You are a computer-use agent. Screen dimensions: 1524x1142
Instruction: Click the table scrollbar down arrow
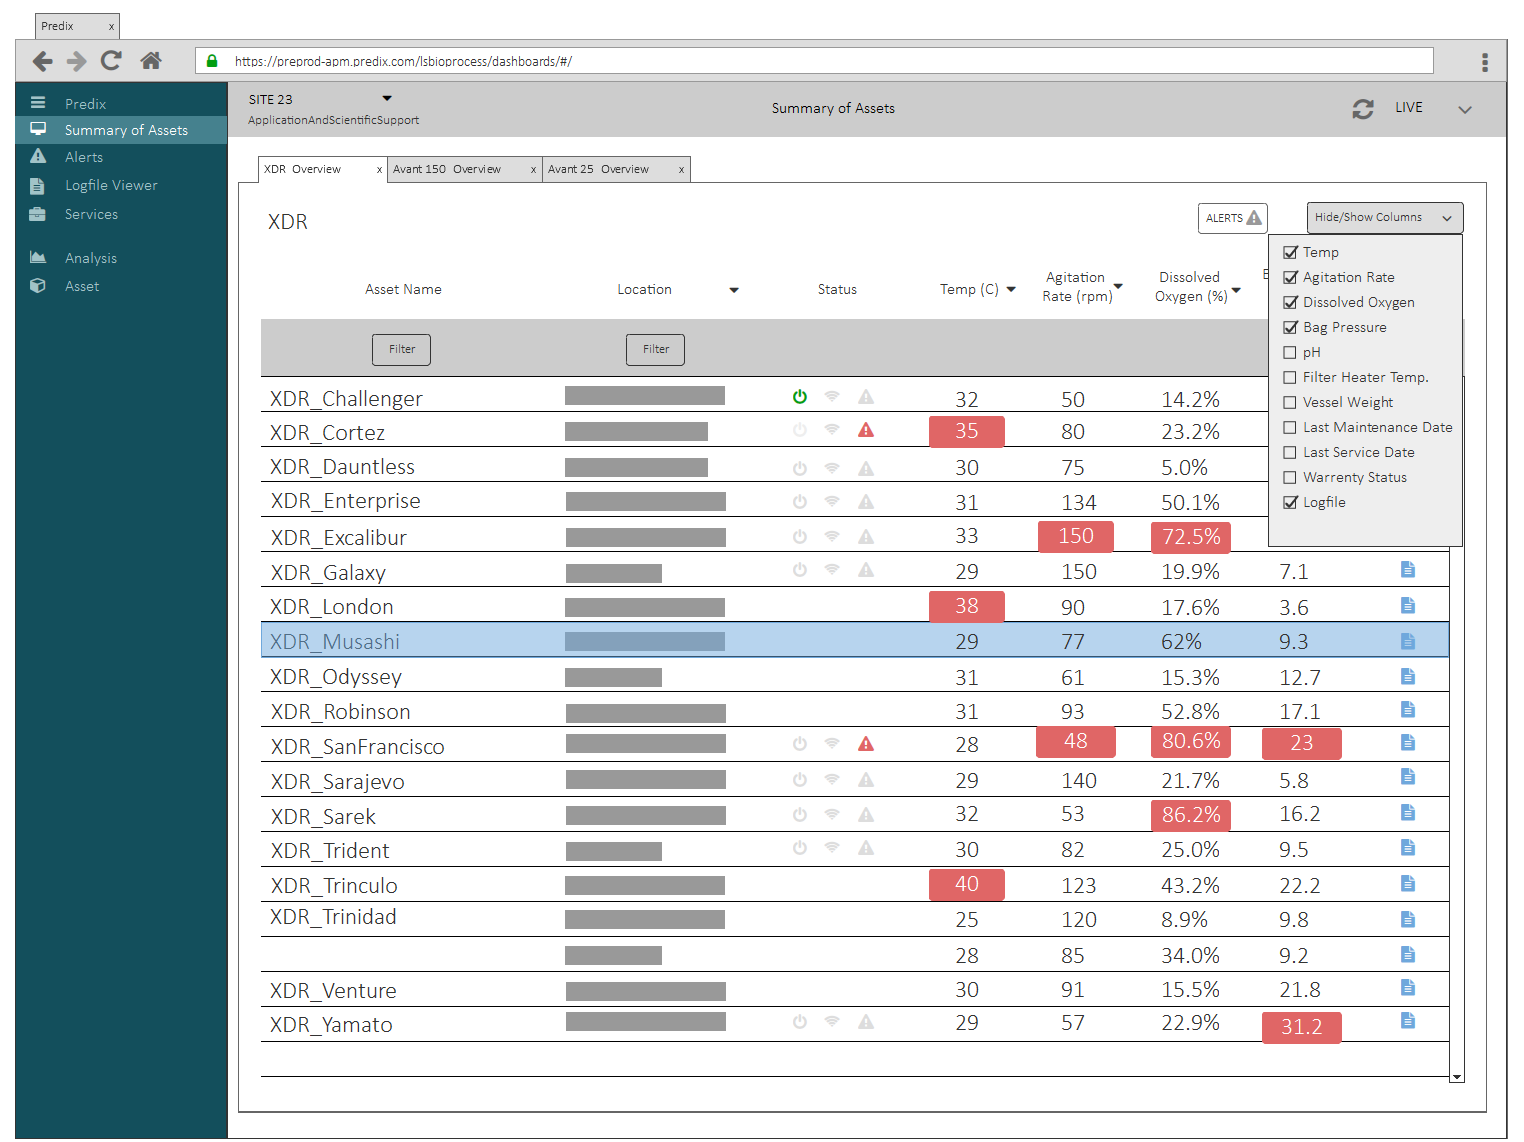coord(1457,1077)
